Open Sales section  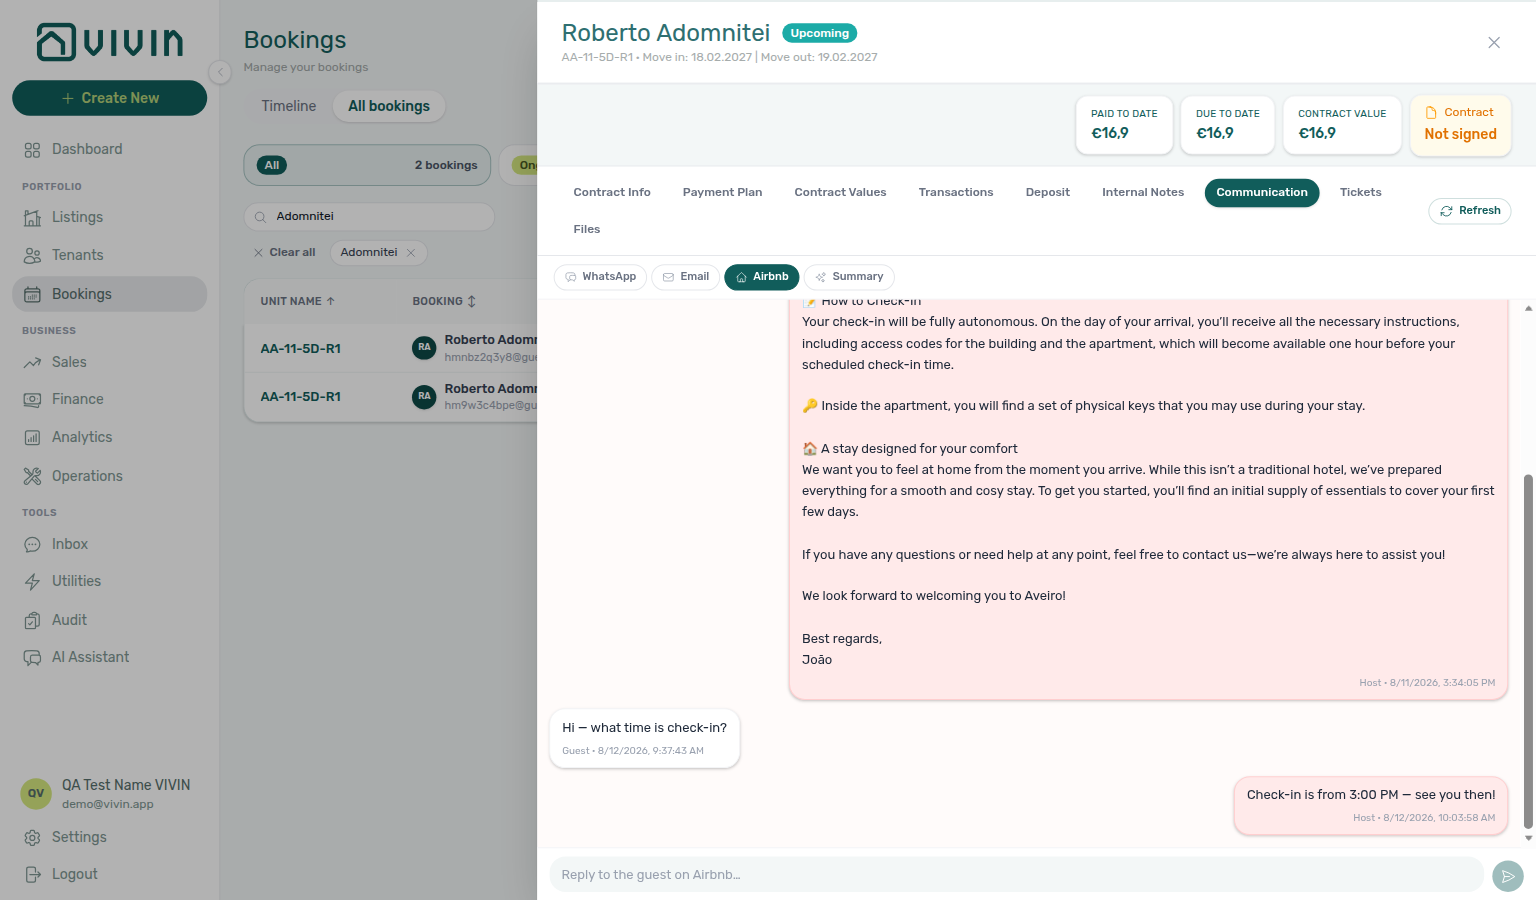click(110, 362)
